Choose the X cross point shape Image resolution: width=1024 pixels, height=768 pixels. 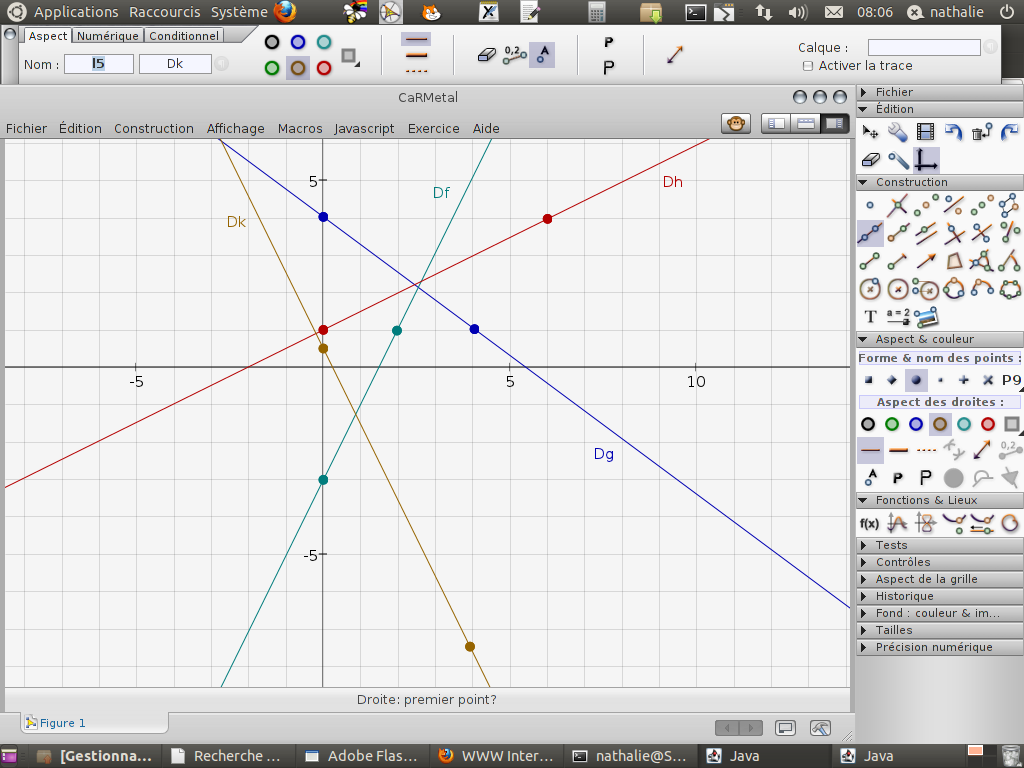[x=987, y=380]
